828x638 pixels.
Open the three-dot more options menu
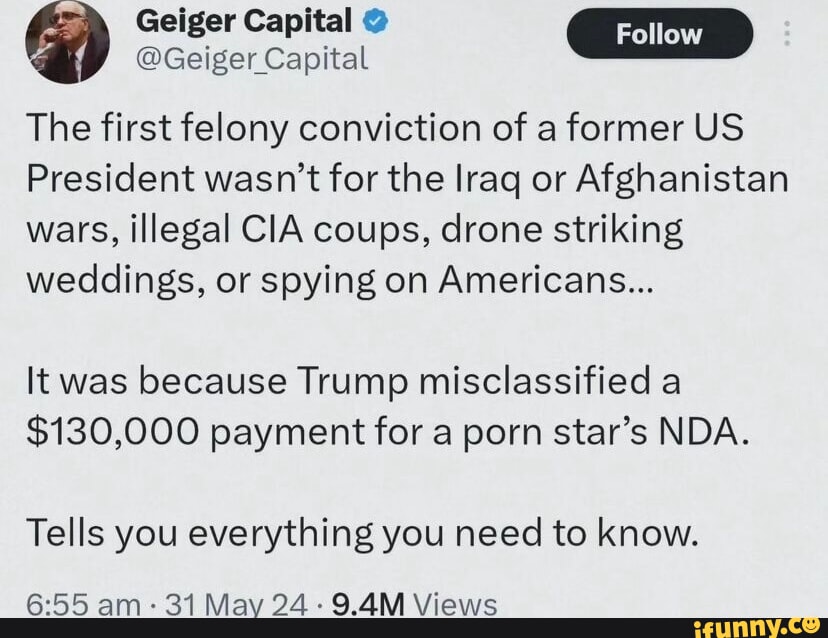coord(786,35)
